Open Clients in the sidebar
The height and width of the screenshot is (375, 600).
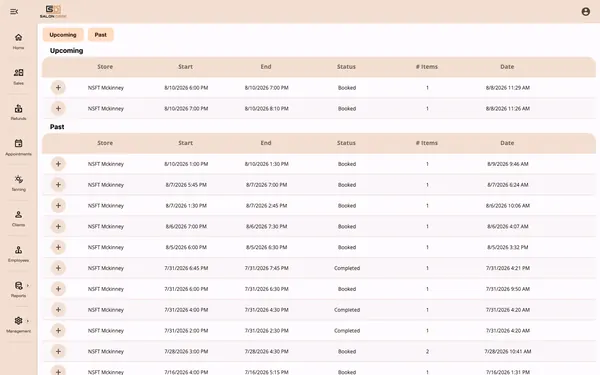(x=18, y=218)
